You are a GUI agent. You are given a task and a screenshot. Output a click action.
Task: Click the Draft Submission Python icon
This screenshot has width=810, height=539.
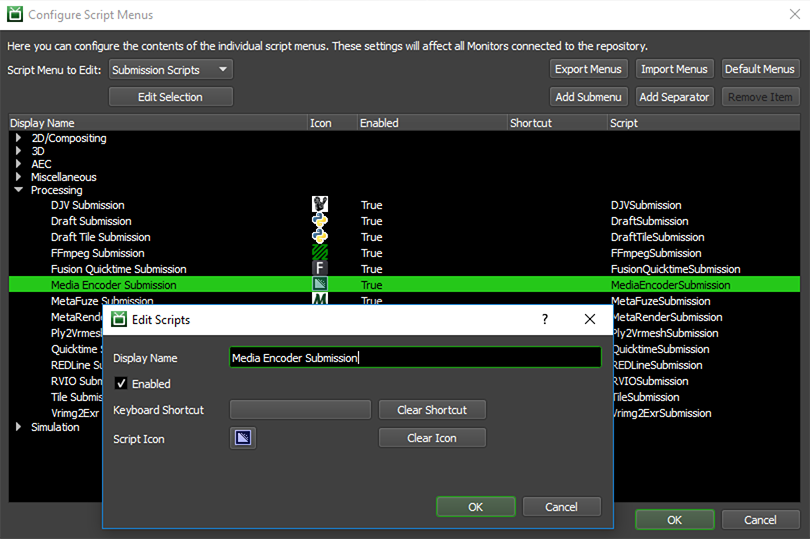(320, 221)
